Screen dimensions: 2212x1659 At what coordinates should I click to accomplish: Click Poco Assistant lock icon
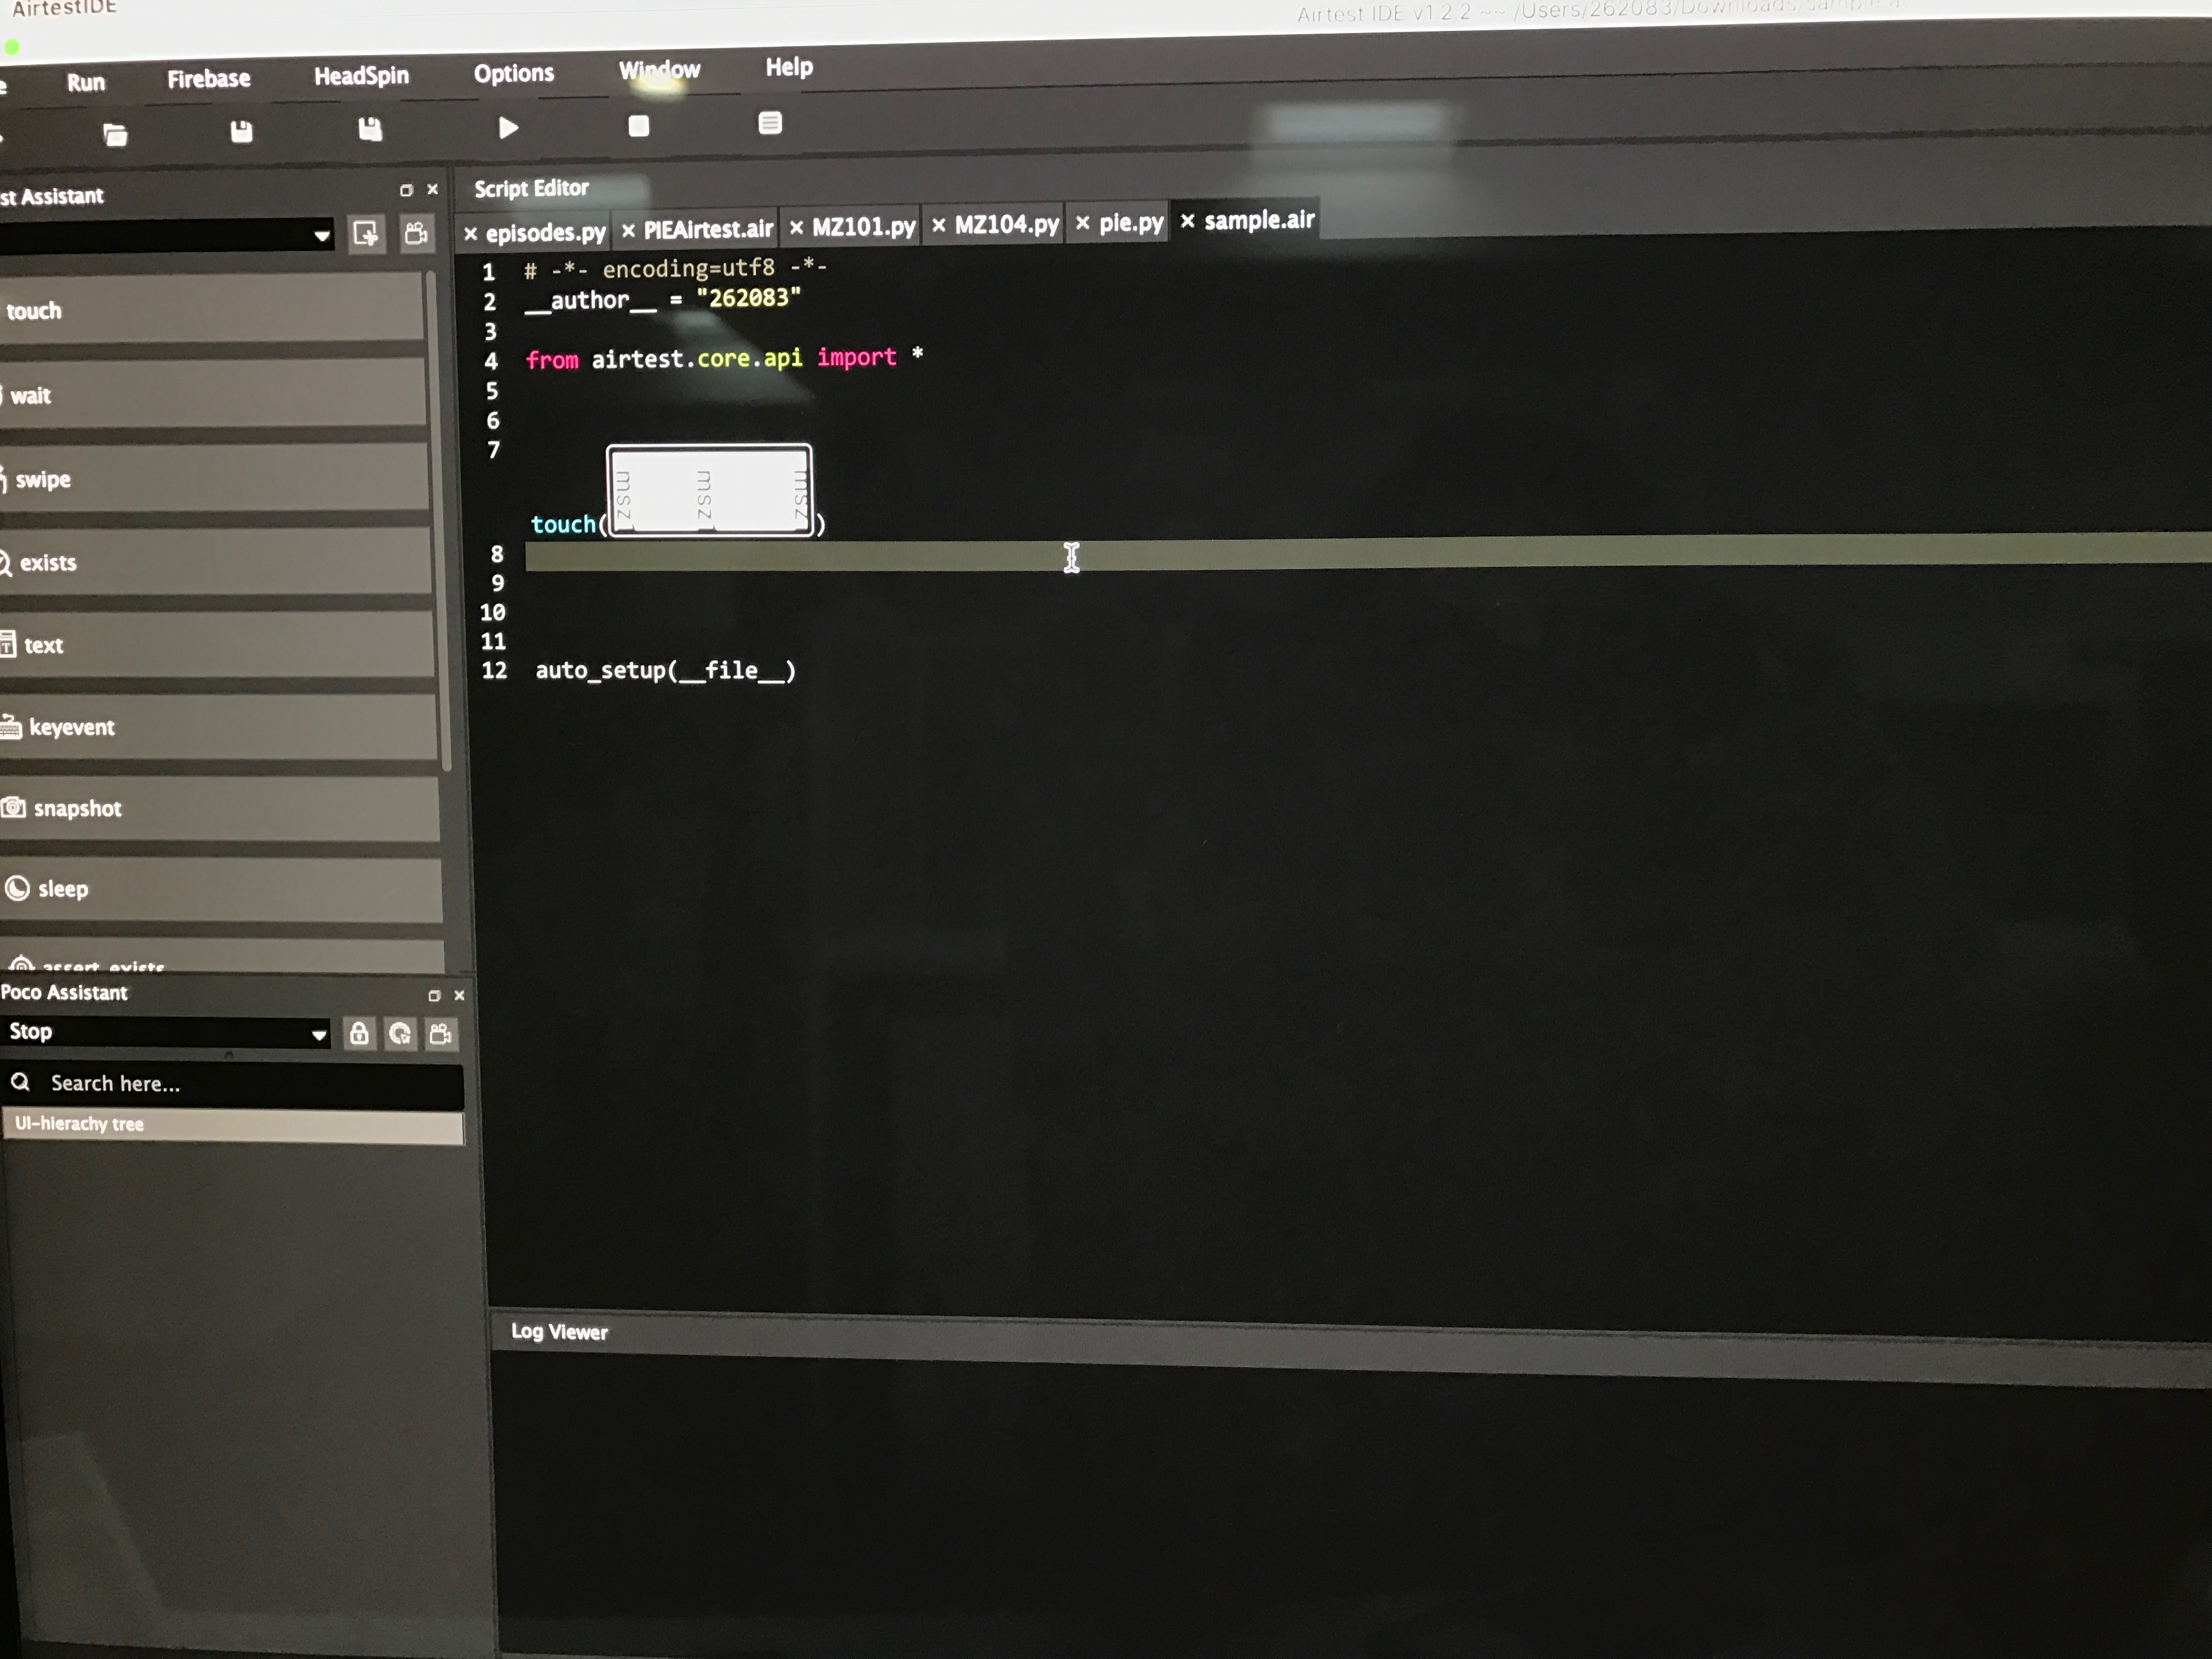pyautogui.click(x=359, y=1033)
